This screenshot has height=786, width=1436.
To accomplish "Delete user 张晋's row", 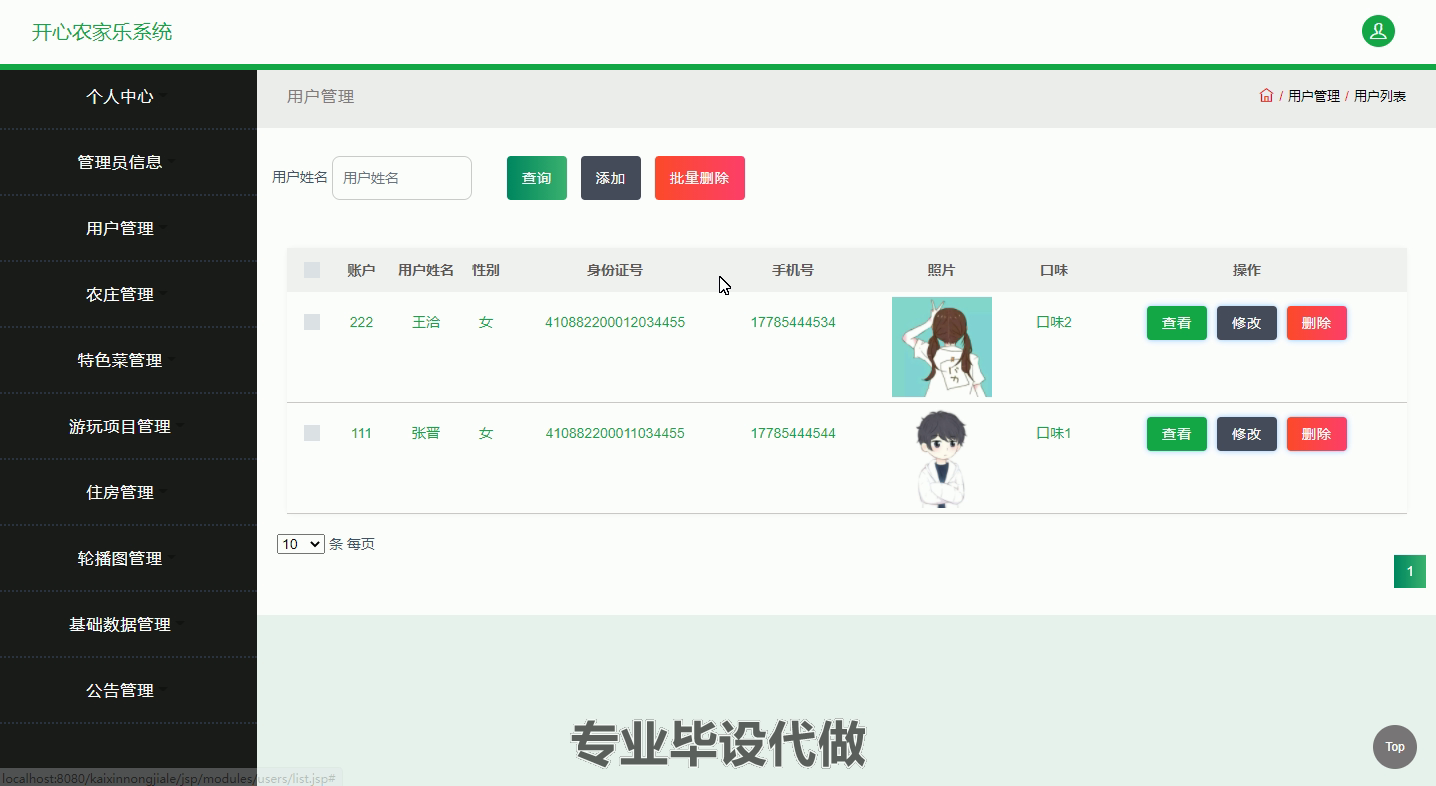I will tap(1317, 434).
